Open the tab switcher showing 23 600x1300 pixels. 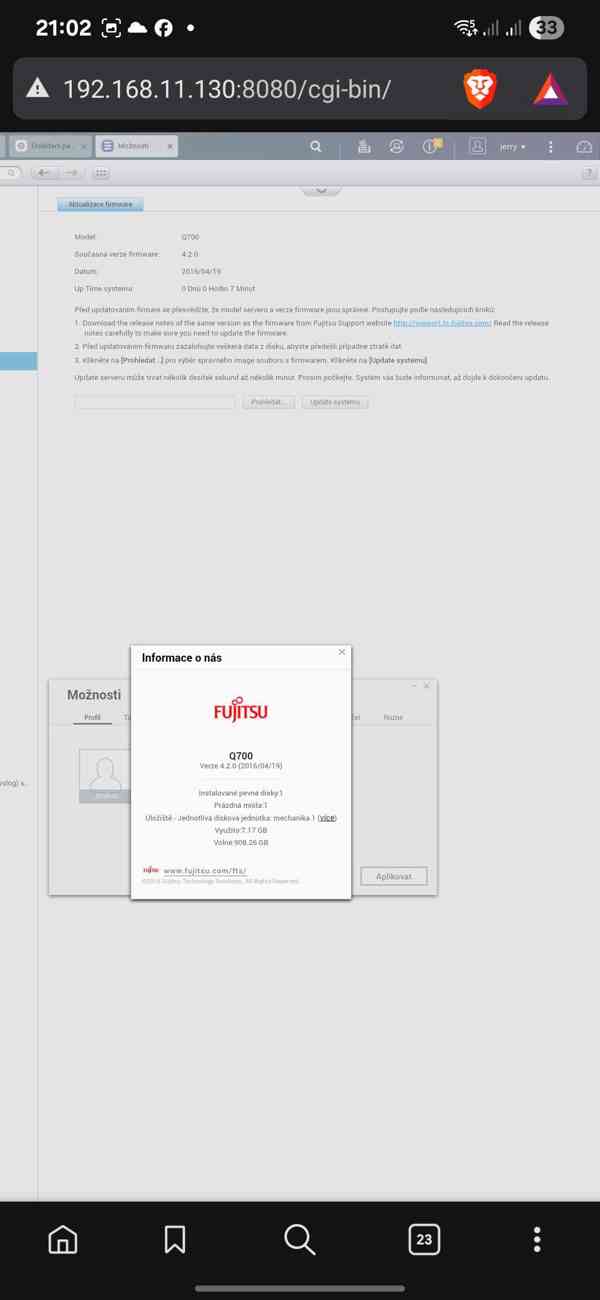pos(424,1239)
